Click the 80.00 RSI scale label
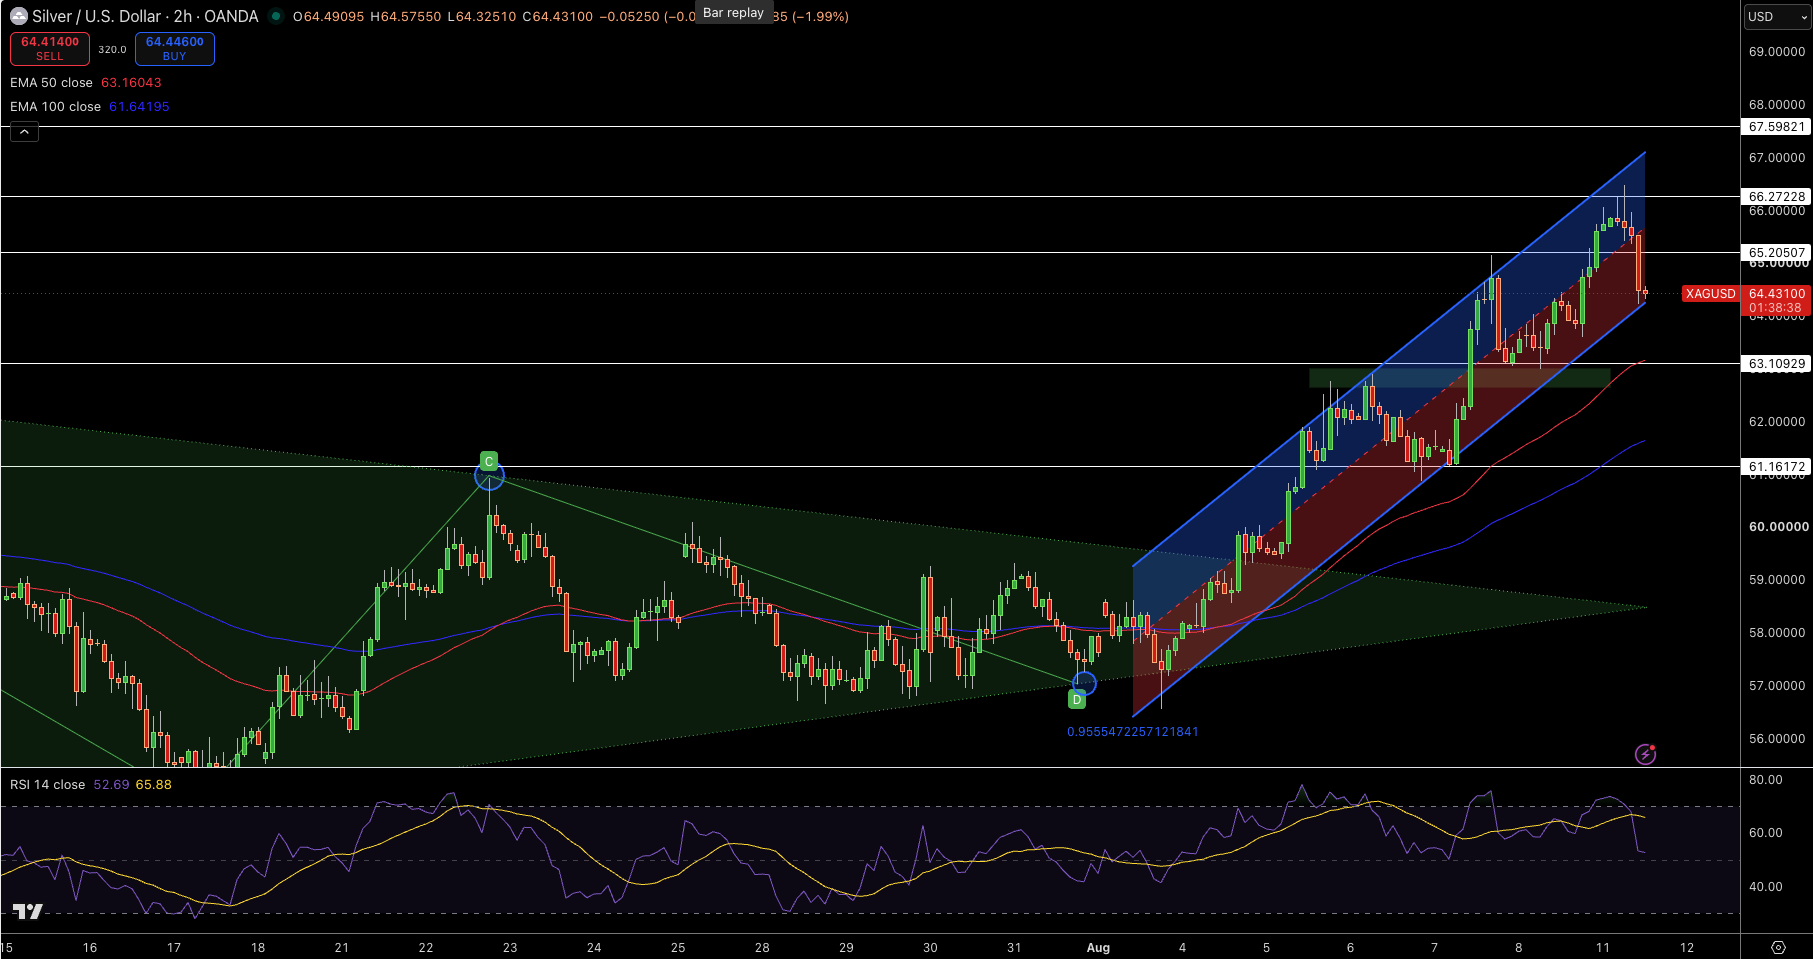The width and height of the screenshot is (1813, 959). [1766, 780]
